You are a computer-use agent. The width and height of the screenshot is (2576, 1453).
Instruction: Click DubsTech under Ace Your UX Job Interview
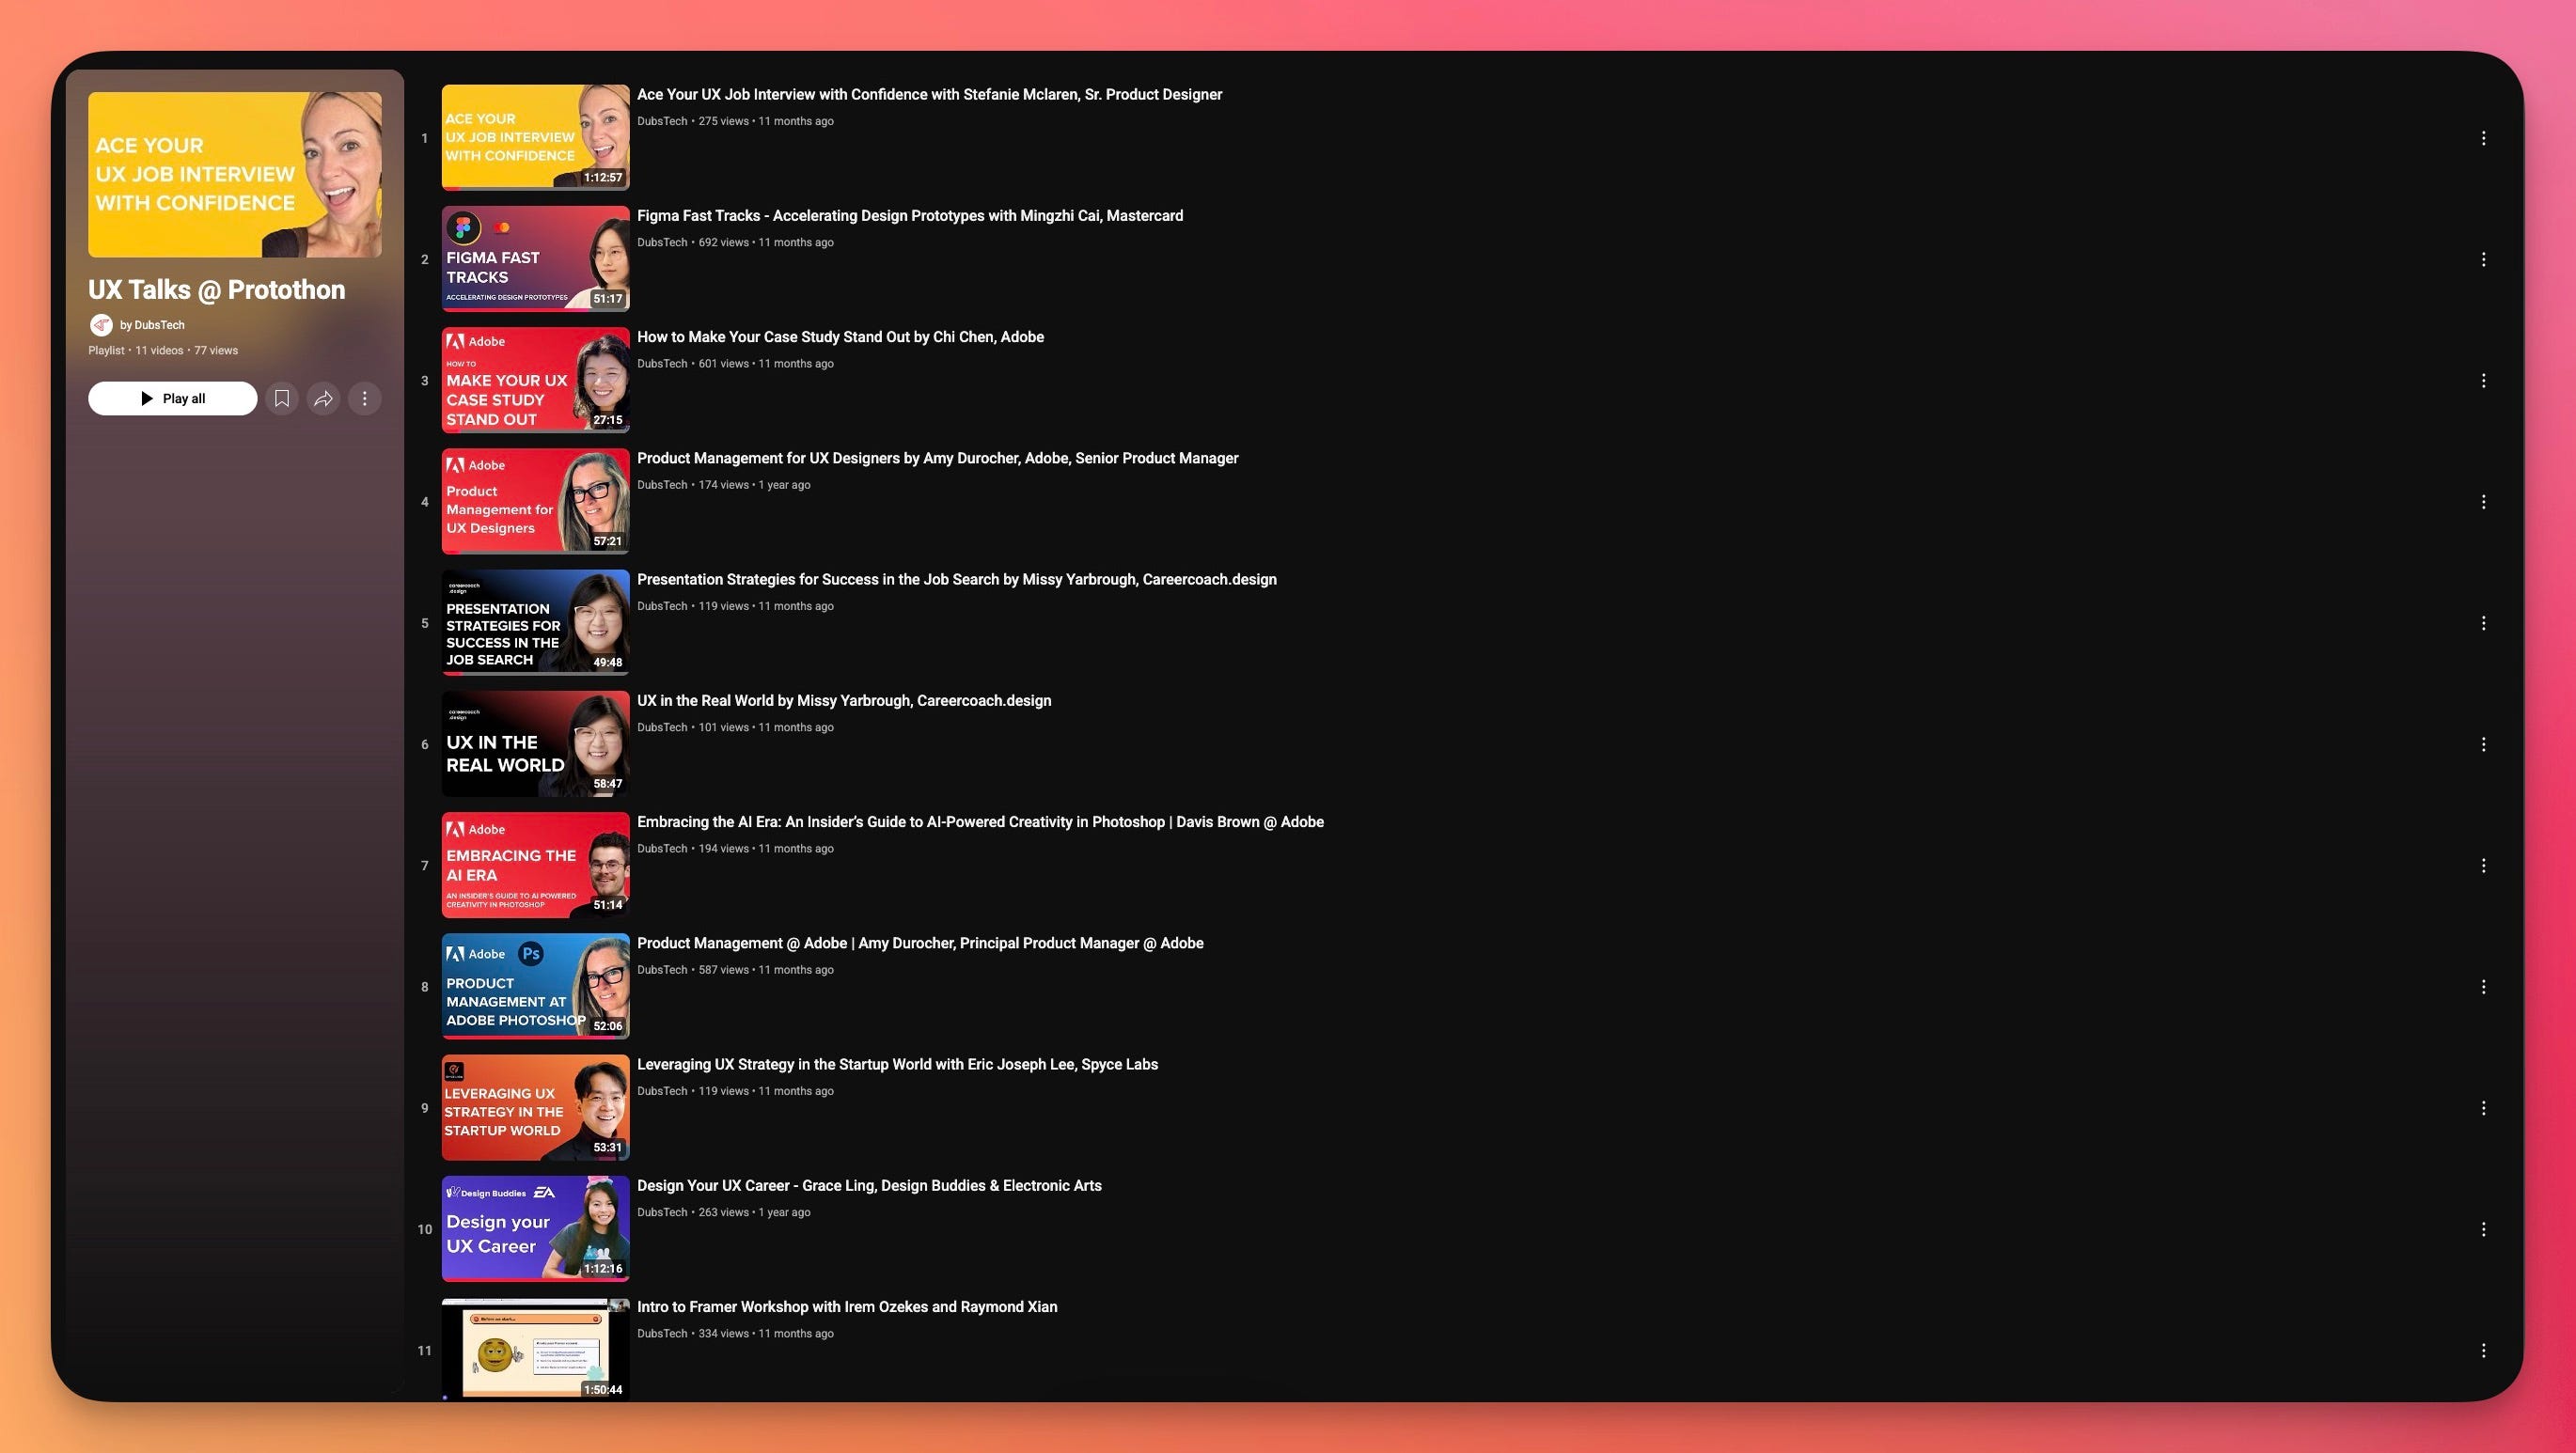(x=662, y=121)
